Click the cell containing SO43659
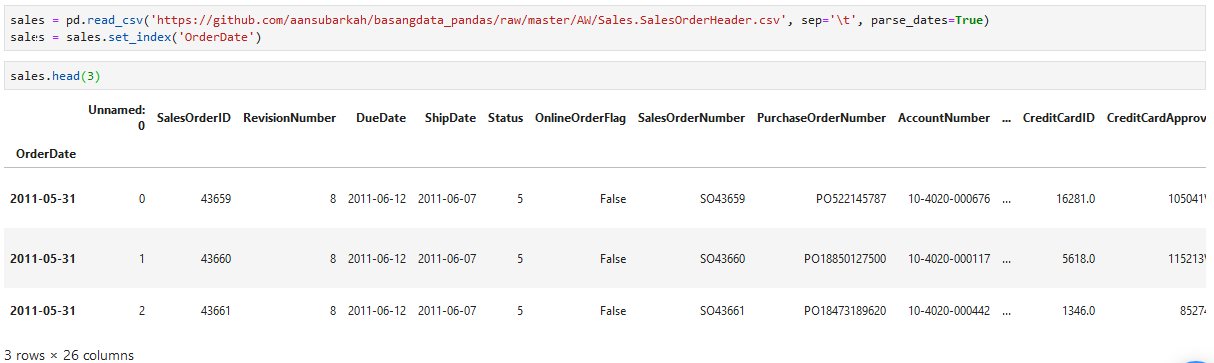 pos(722,199)
